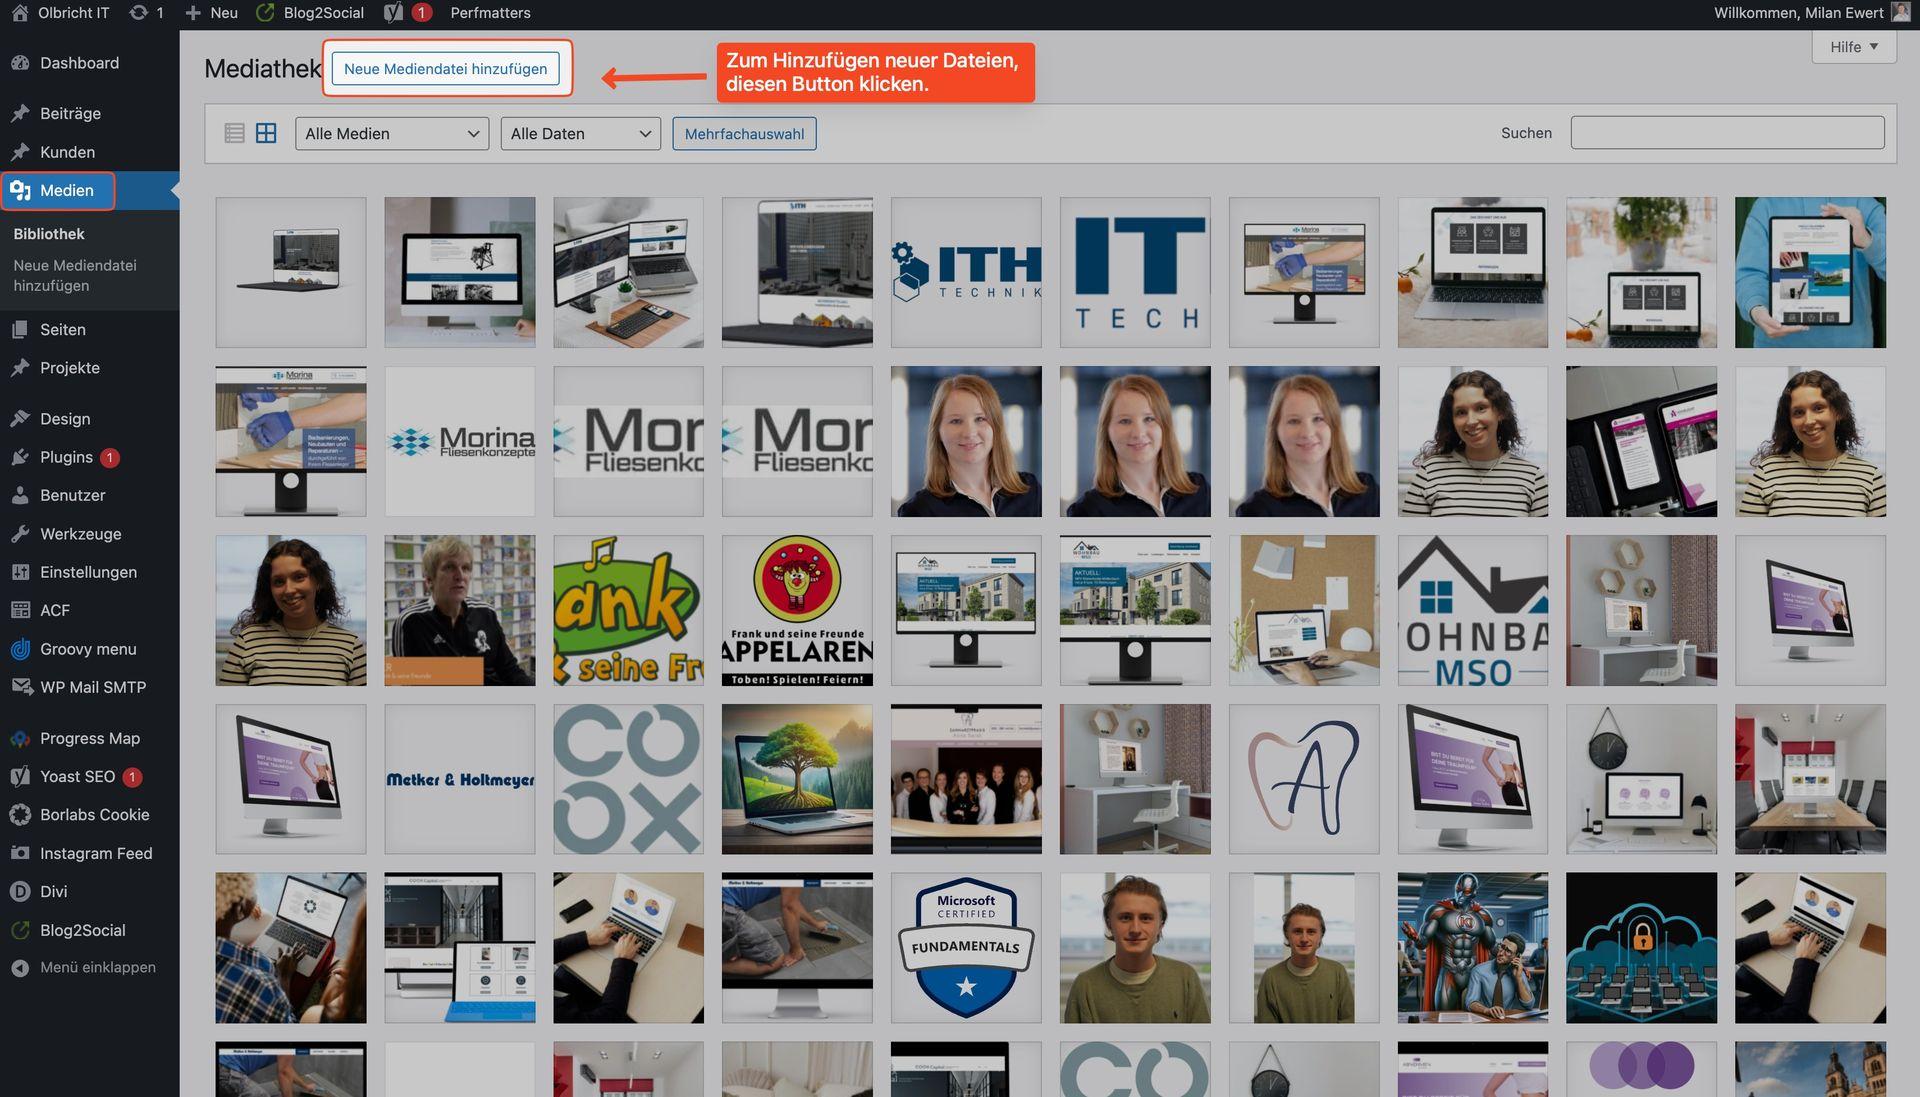Open Perfmatters in the admin bar
Image resolution: width=1920 pixels, height=1097 pixels.
490,13
